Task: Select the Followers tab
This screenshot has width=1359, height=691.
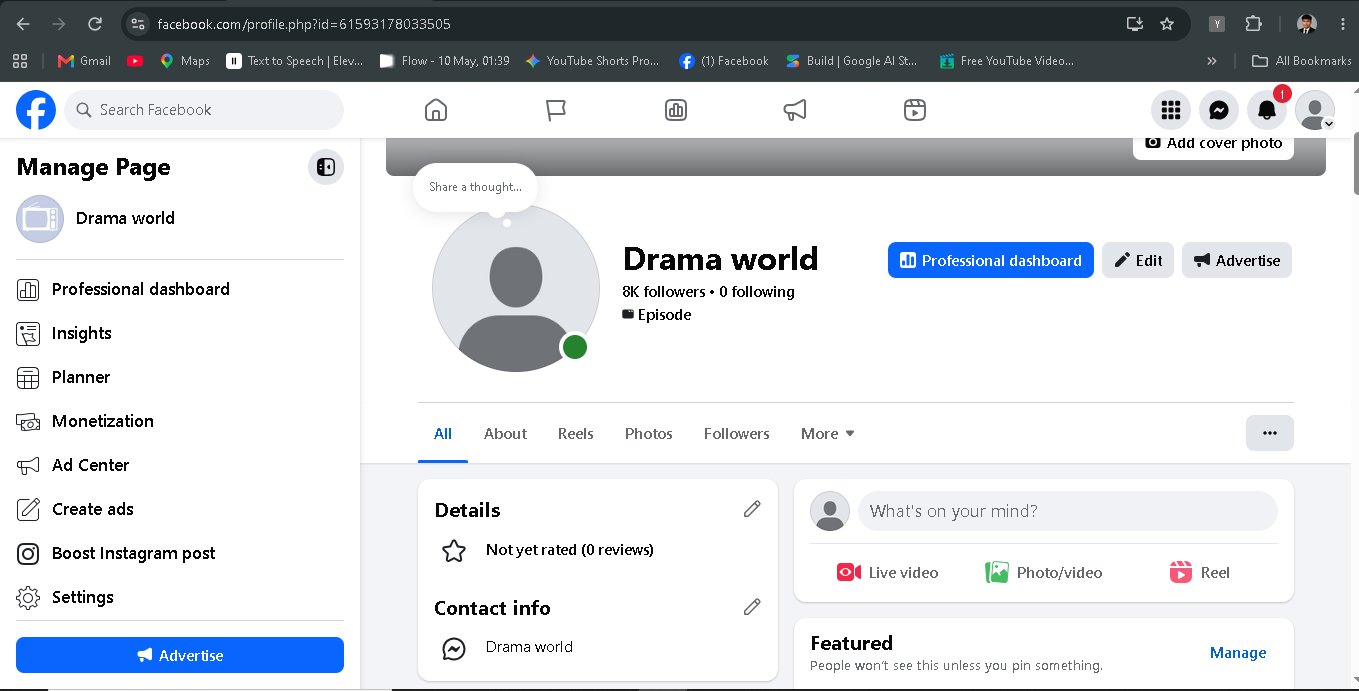Action: (x=737, y=434)
